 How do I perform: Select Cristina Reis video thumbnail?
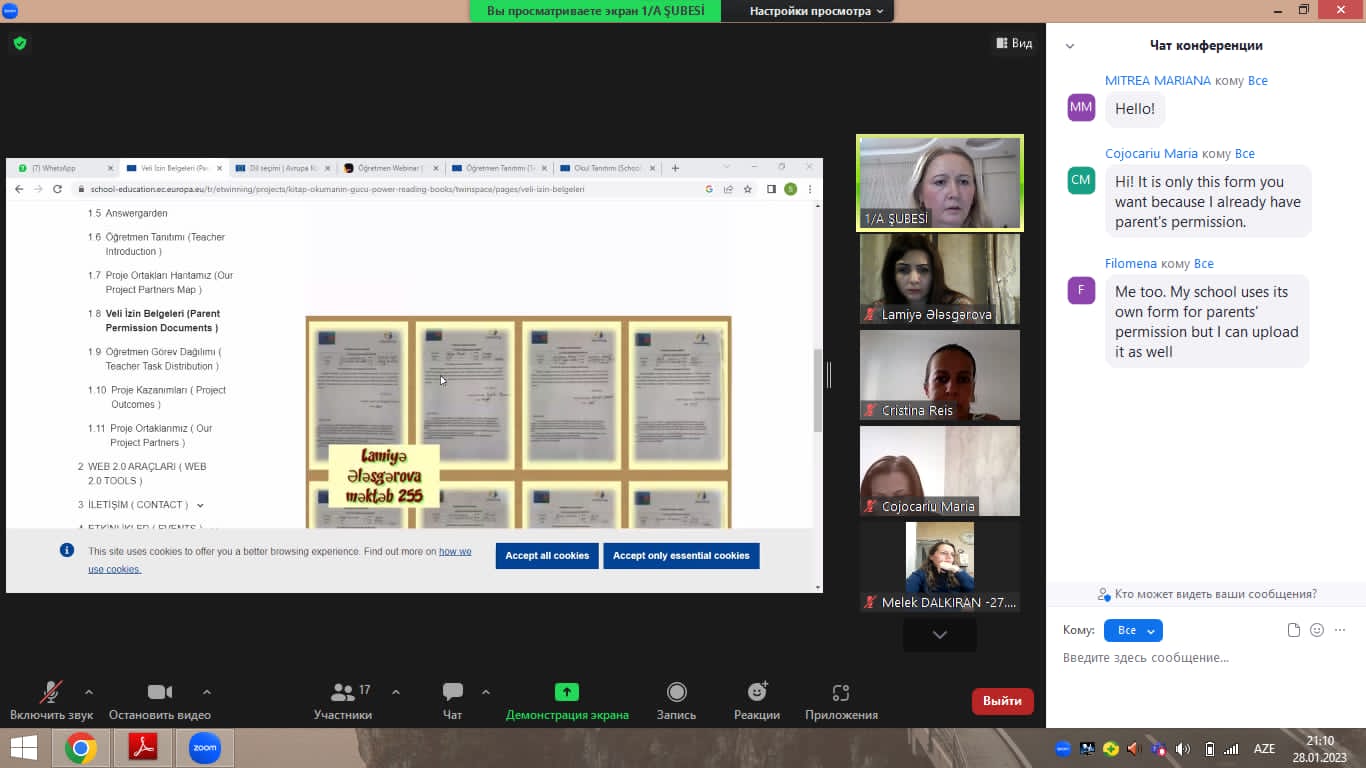coord(940,375)
